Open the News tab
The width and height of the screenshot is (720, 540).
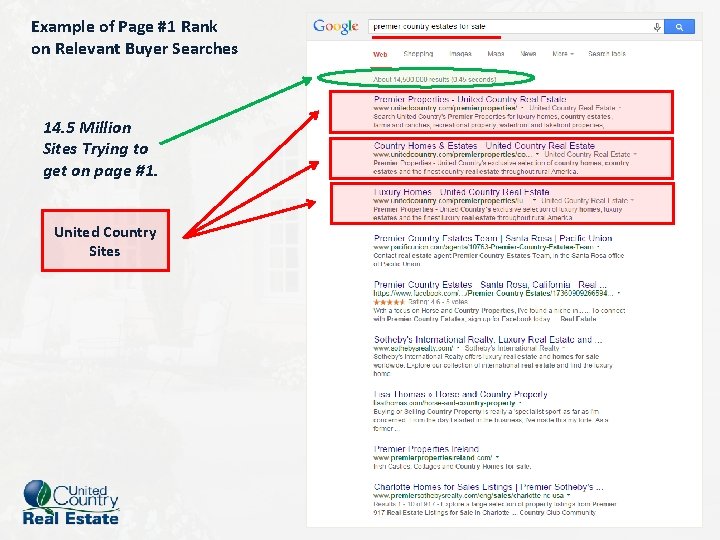[528, 54]
